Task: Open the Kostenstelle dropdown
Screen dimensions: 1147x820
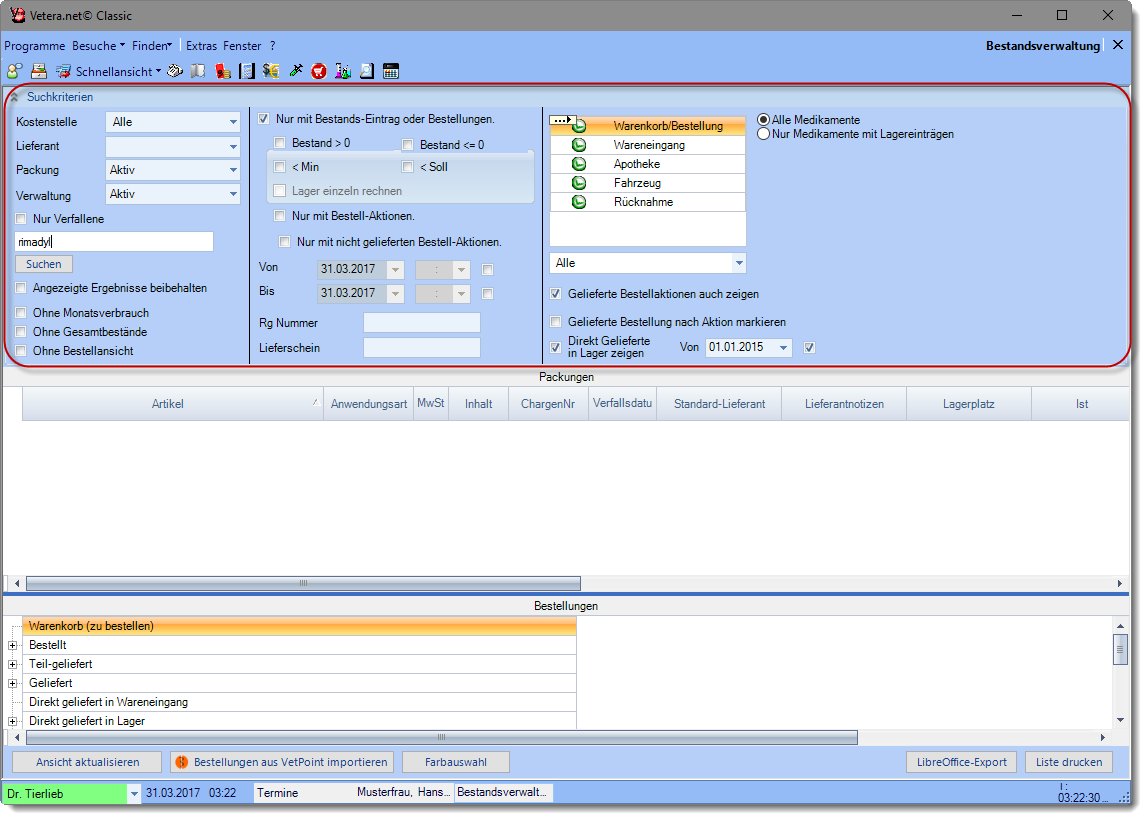Action: pos(233,122)
